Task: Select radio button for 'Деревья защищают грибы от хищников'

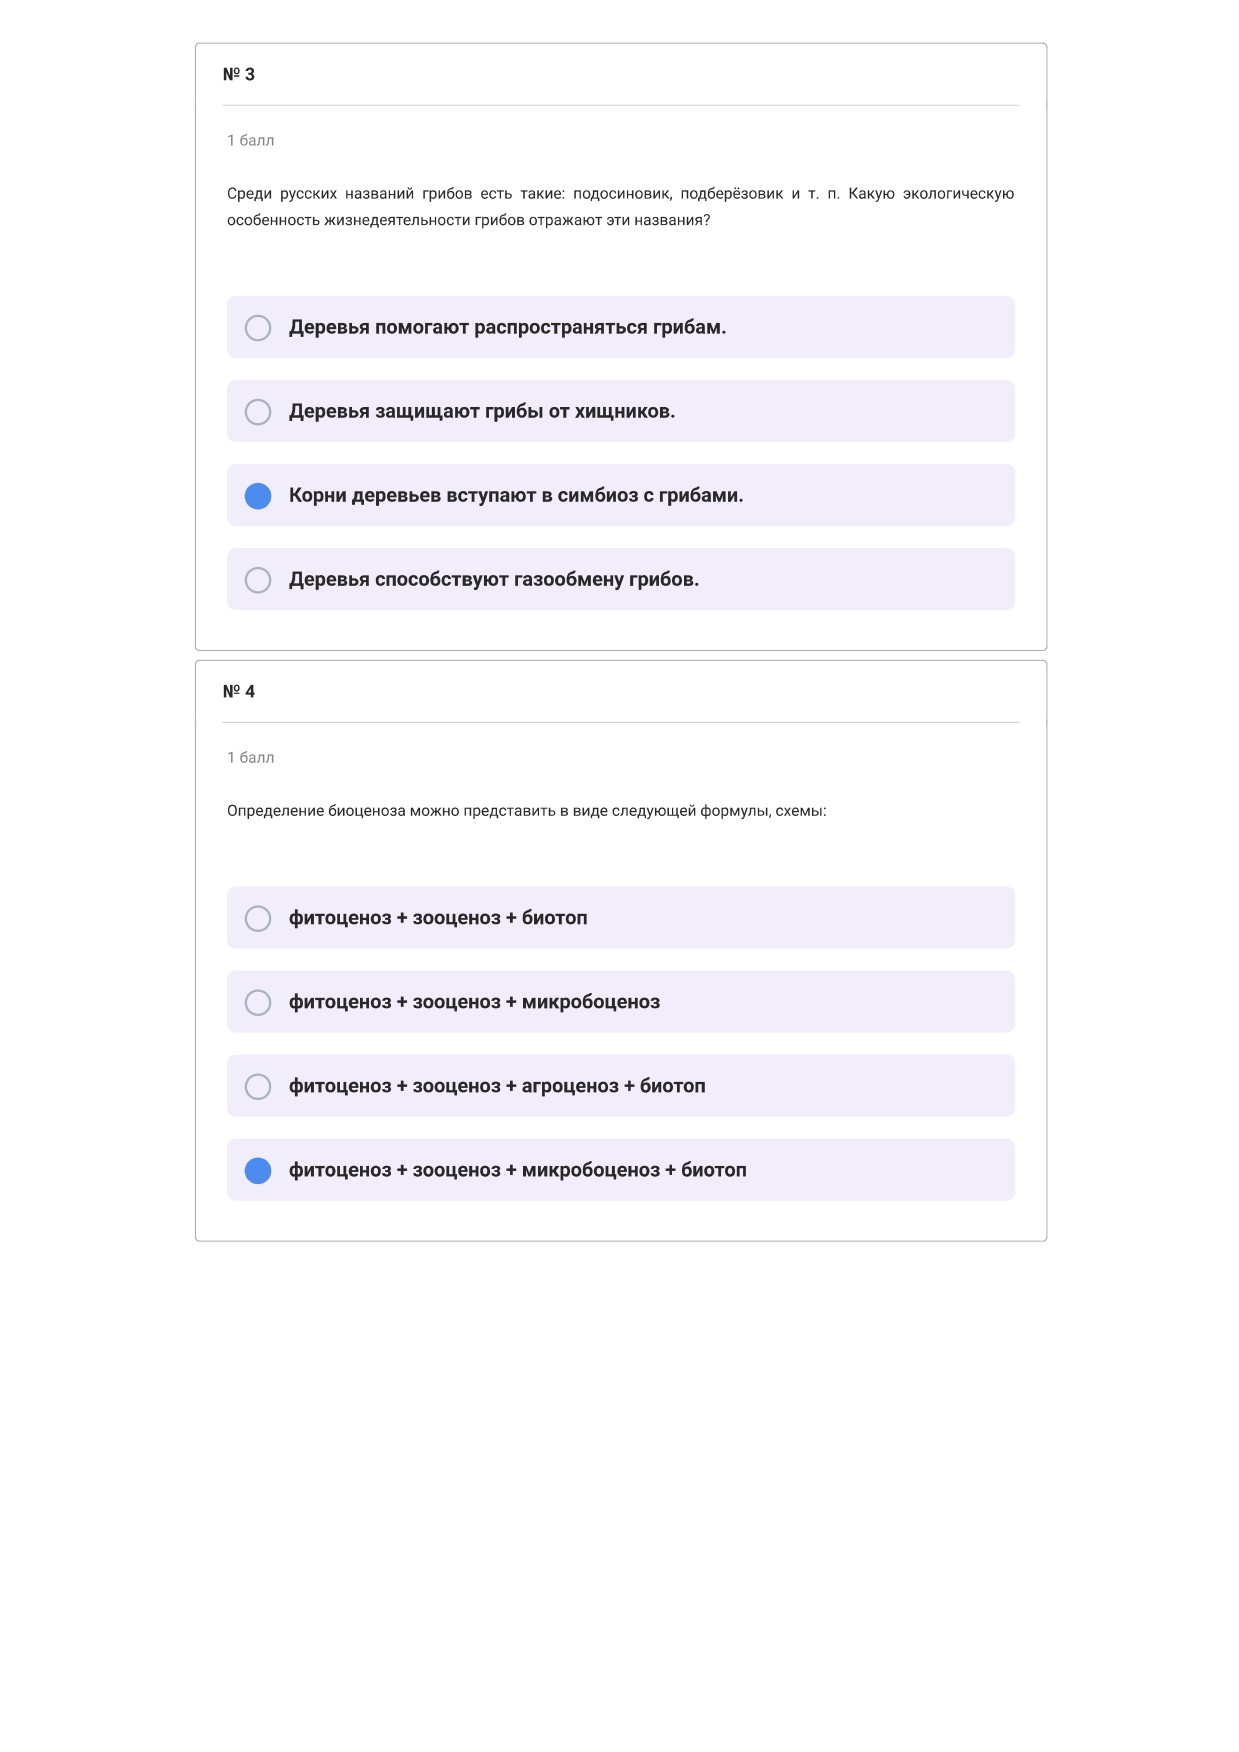Action: [258, 412]
